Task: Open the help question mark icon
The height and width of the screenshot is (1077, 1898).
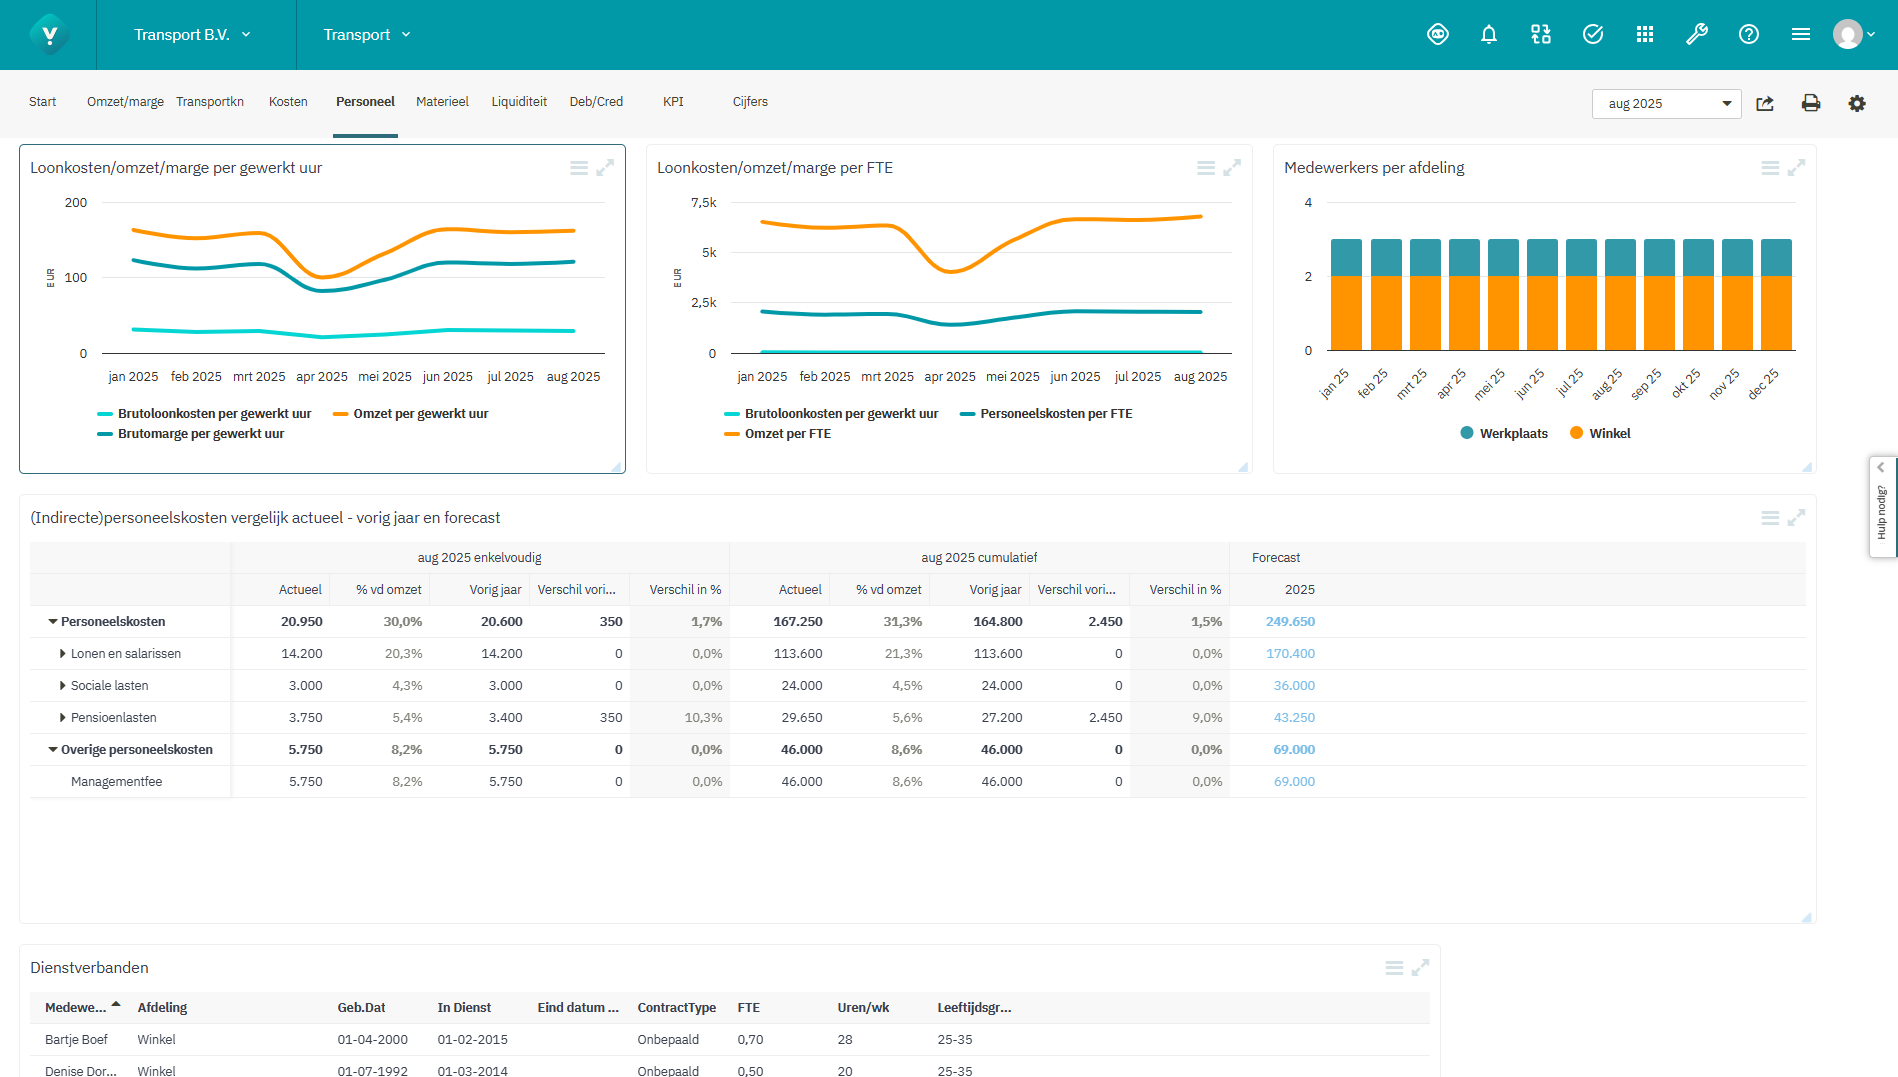Action: [x=1749, y=33]
